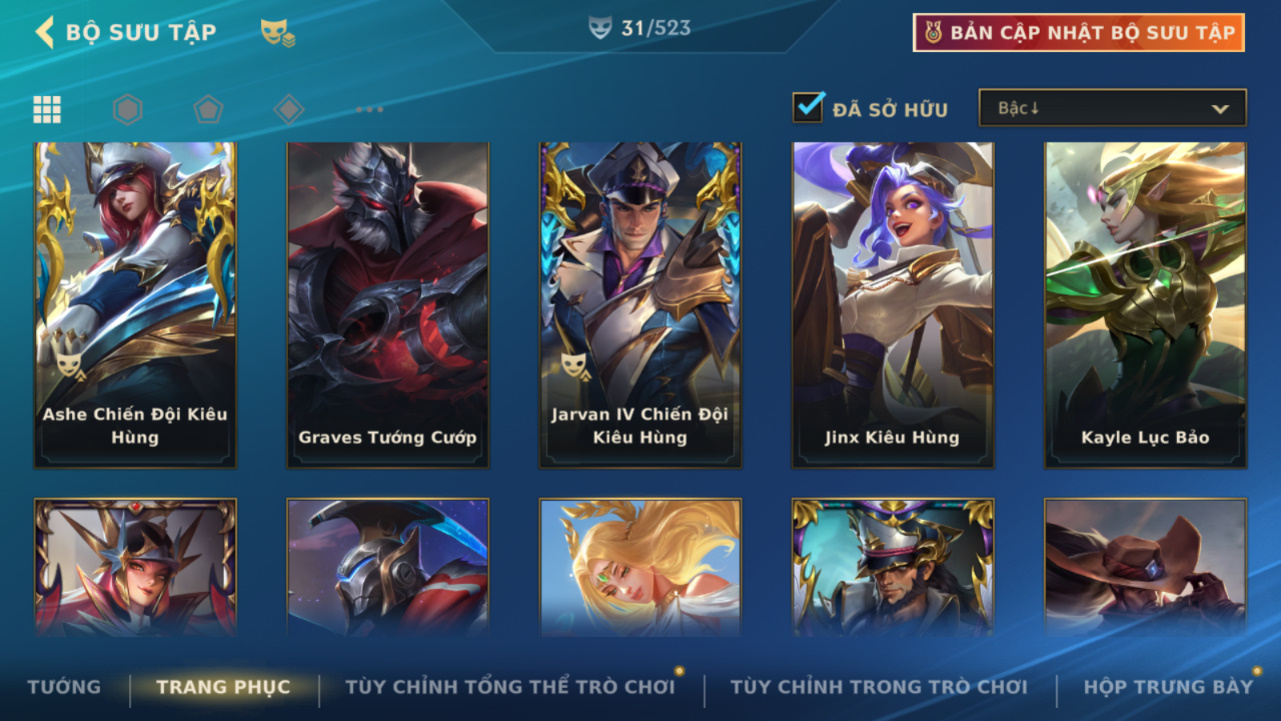Select the hexagon tier filter icon
1281x721 pixels.
point(128,109)
